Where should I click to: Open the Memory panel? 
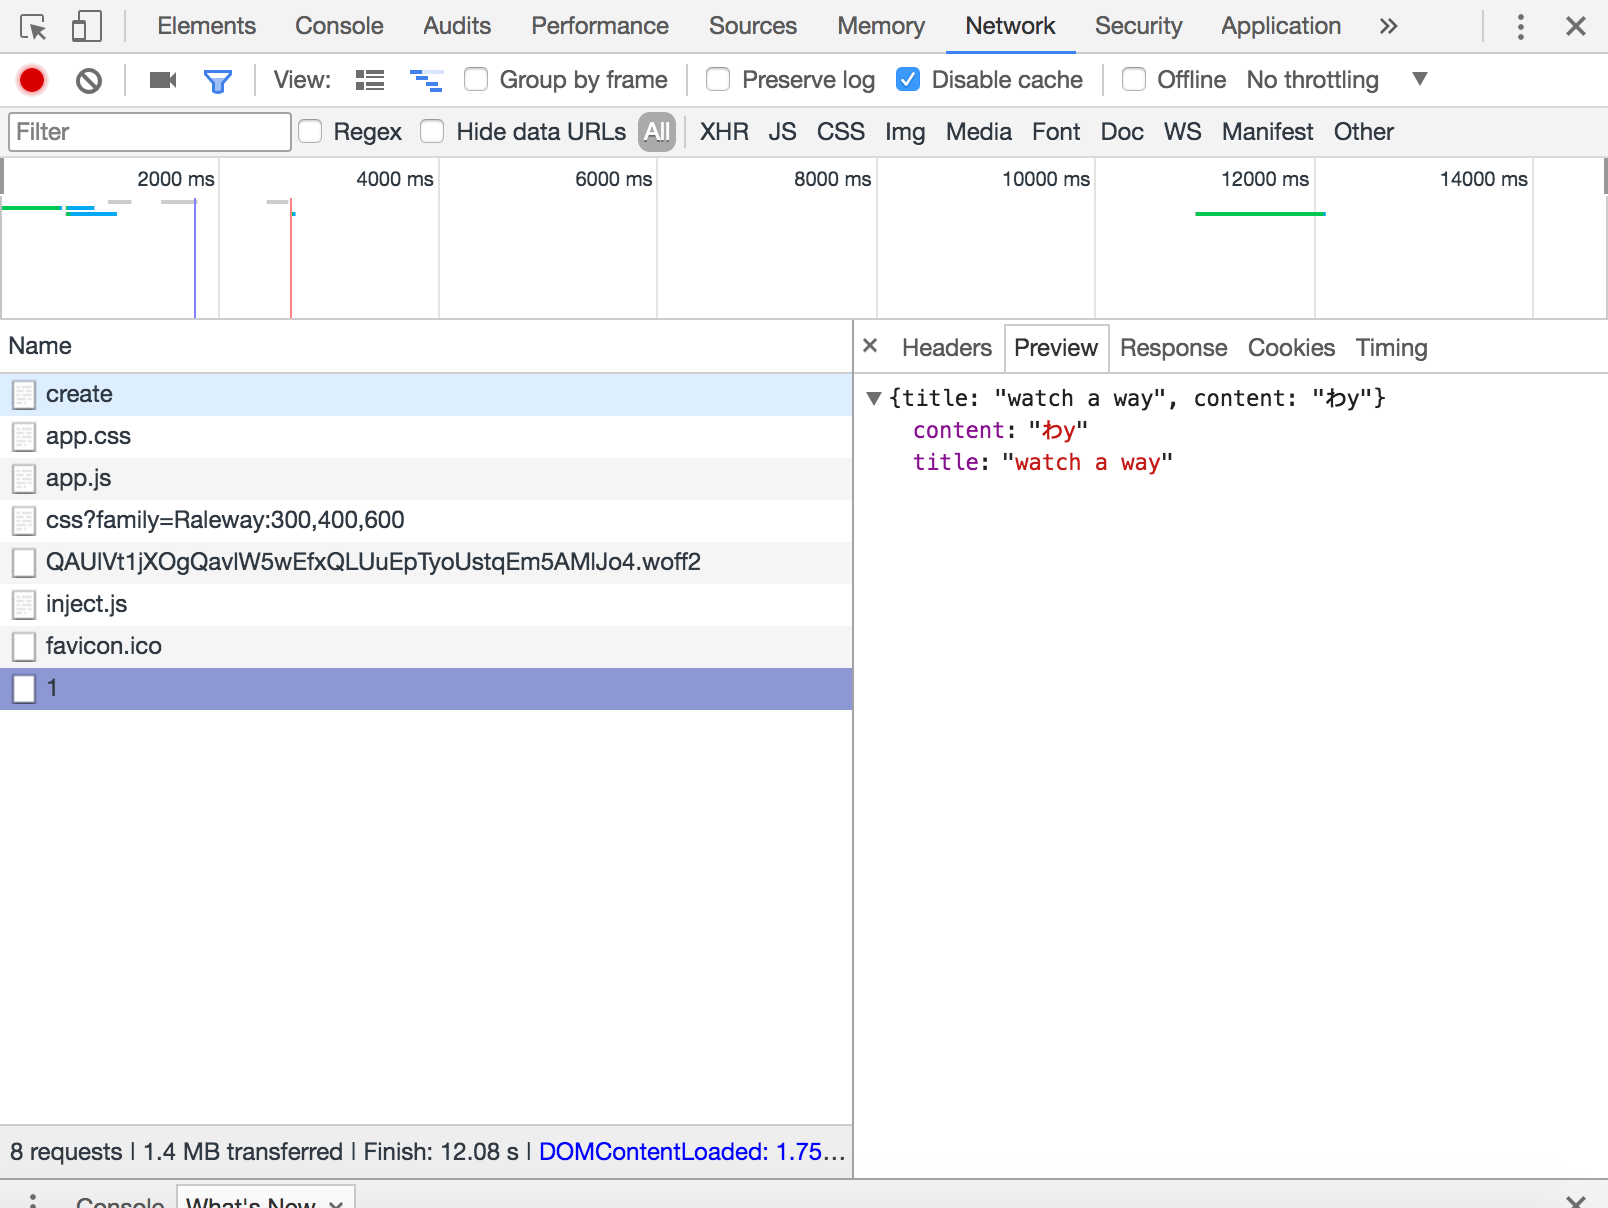click(x=880, y=25)
